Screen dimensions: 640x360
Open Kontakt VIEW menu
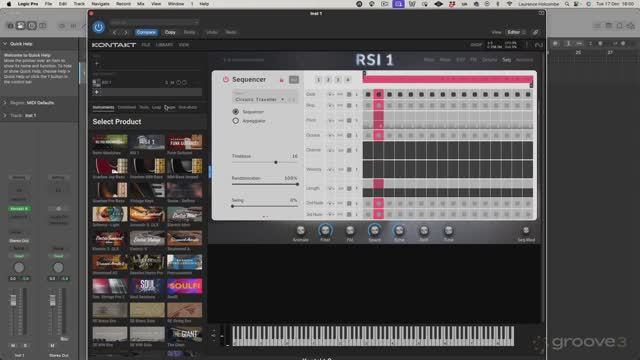[x=184, y=45]
